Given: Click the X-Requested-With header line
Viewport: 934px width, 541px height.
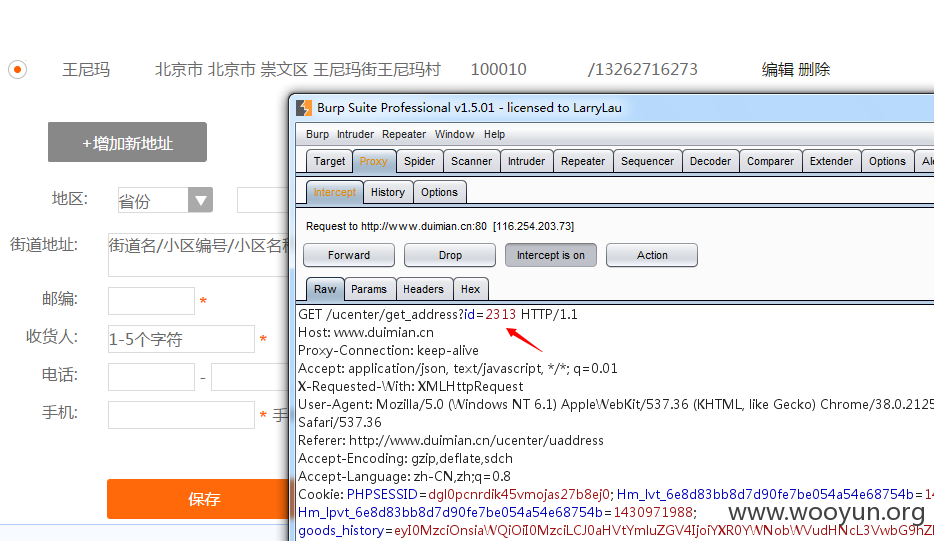Looking at the screenshot, I should [x=410, y=387].
